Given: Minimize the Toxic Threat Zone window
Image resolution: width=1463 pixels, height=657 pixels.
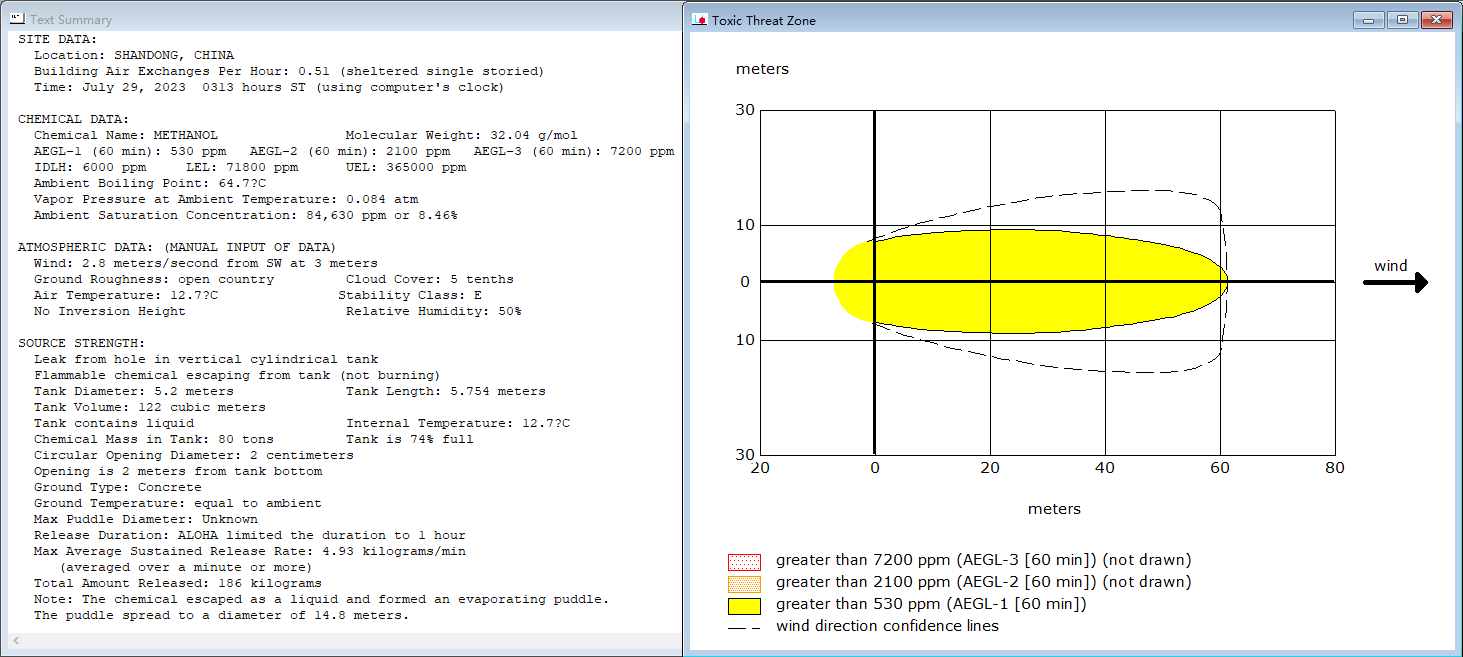Looking at the screenshot, I should coord(1368,19).
